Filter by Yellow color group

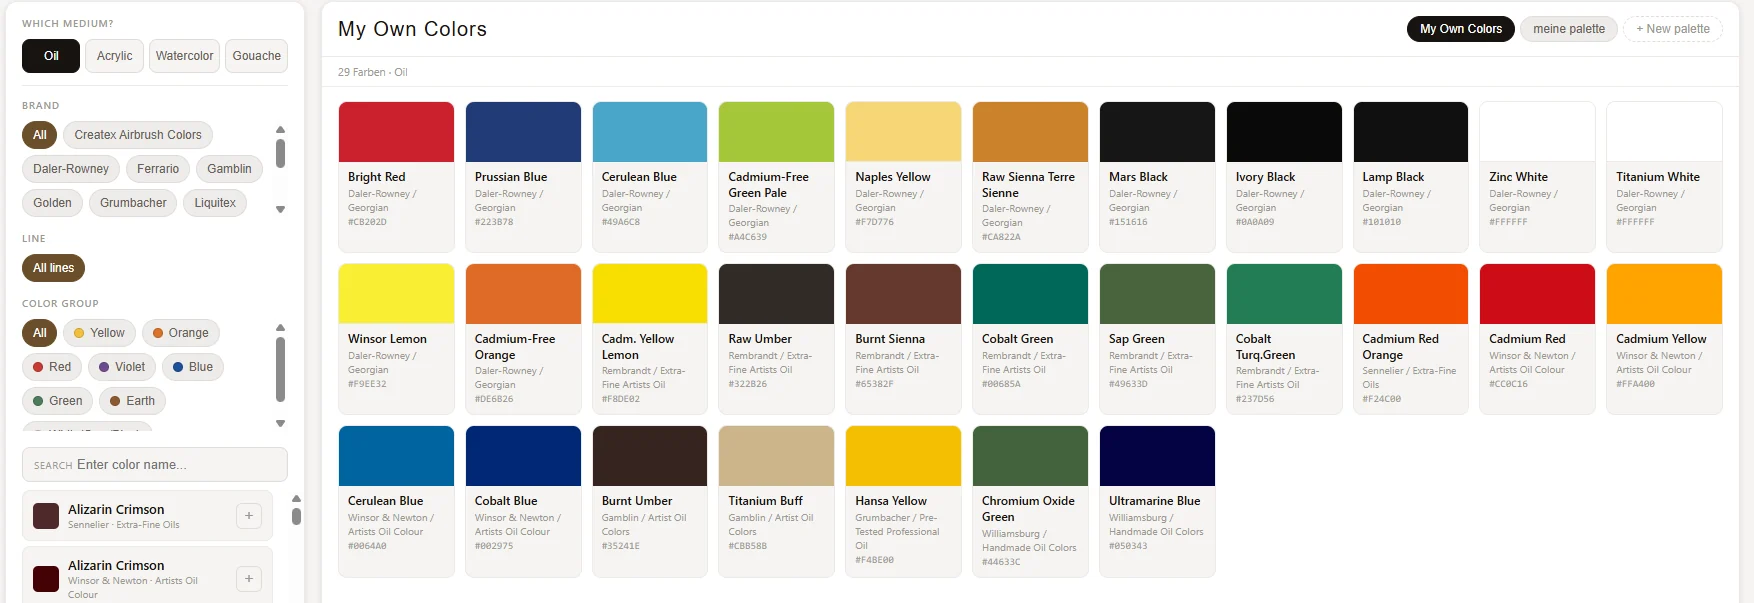pos(99,333)
